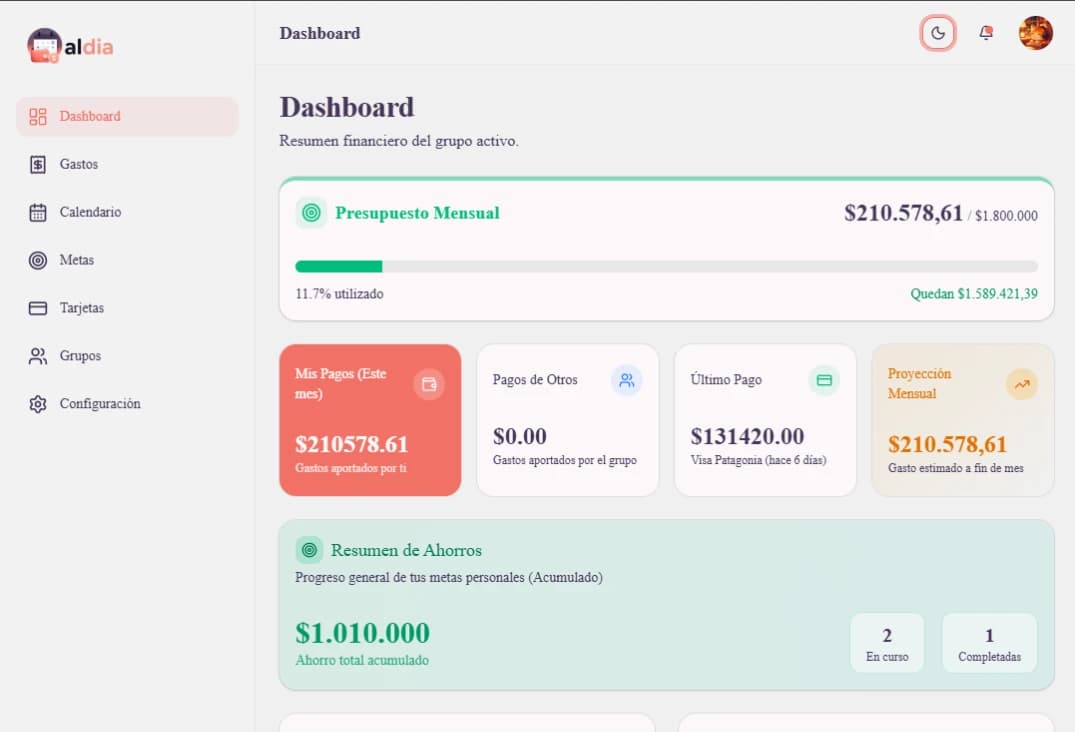Click the 11.7% utilizado label

(339, 294)
